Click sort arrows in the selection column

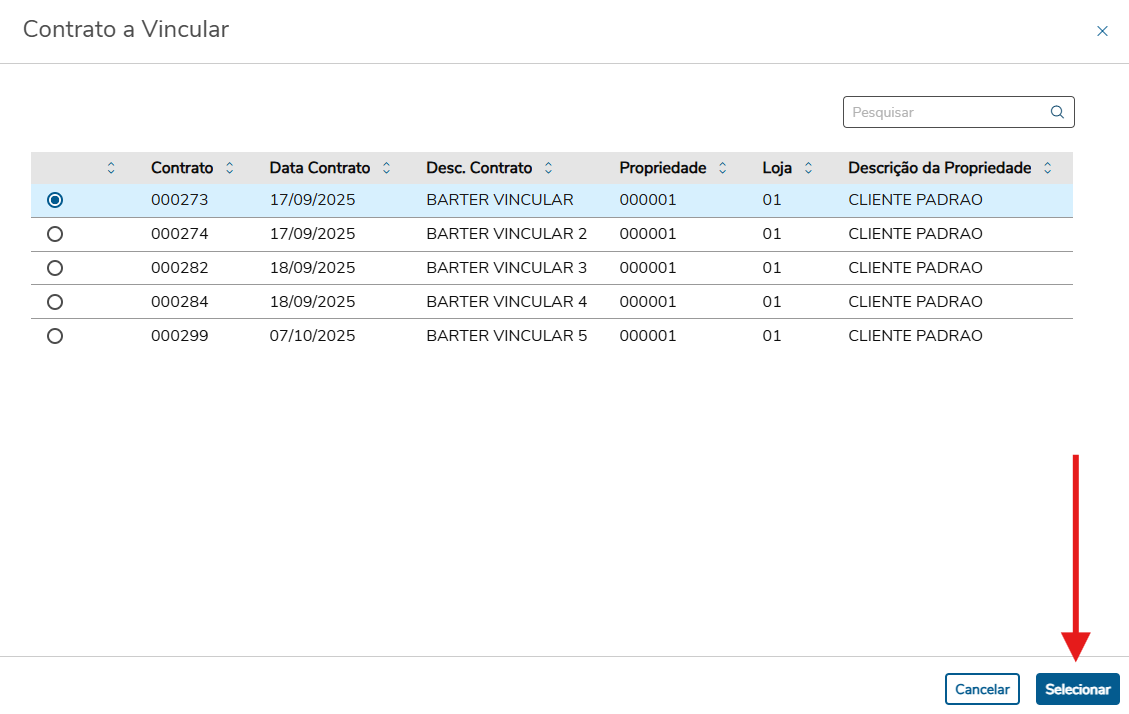point(111,168)
